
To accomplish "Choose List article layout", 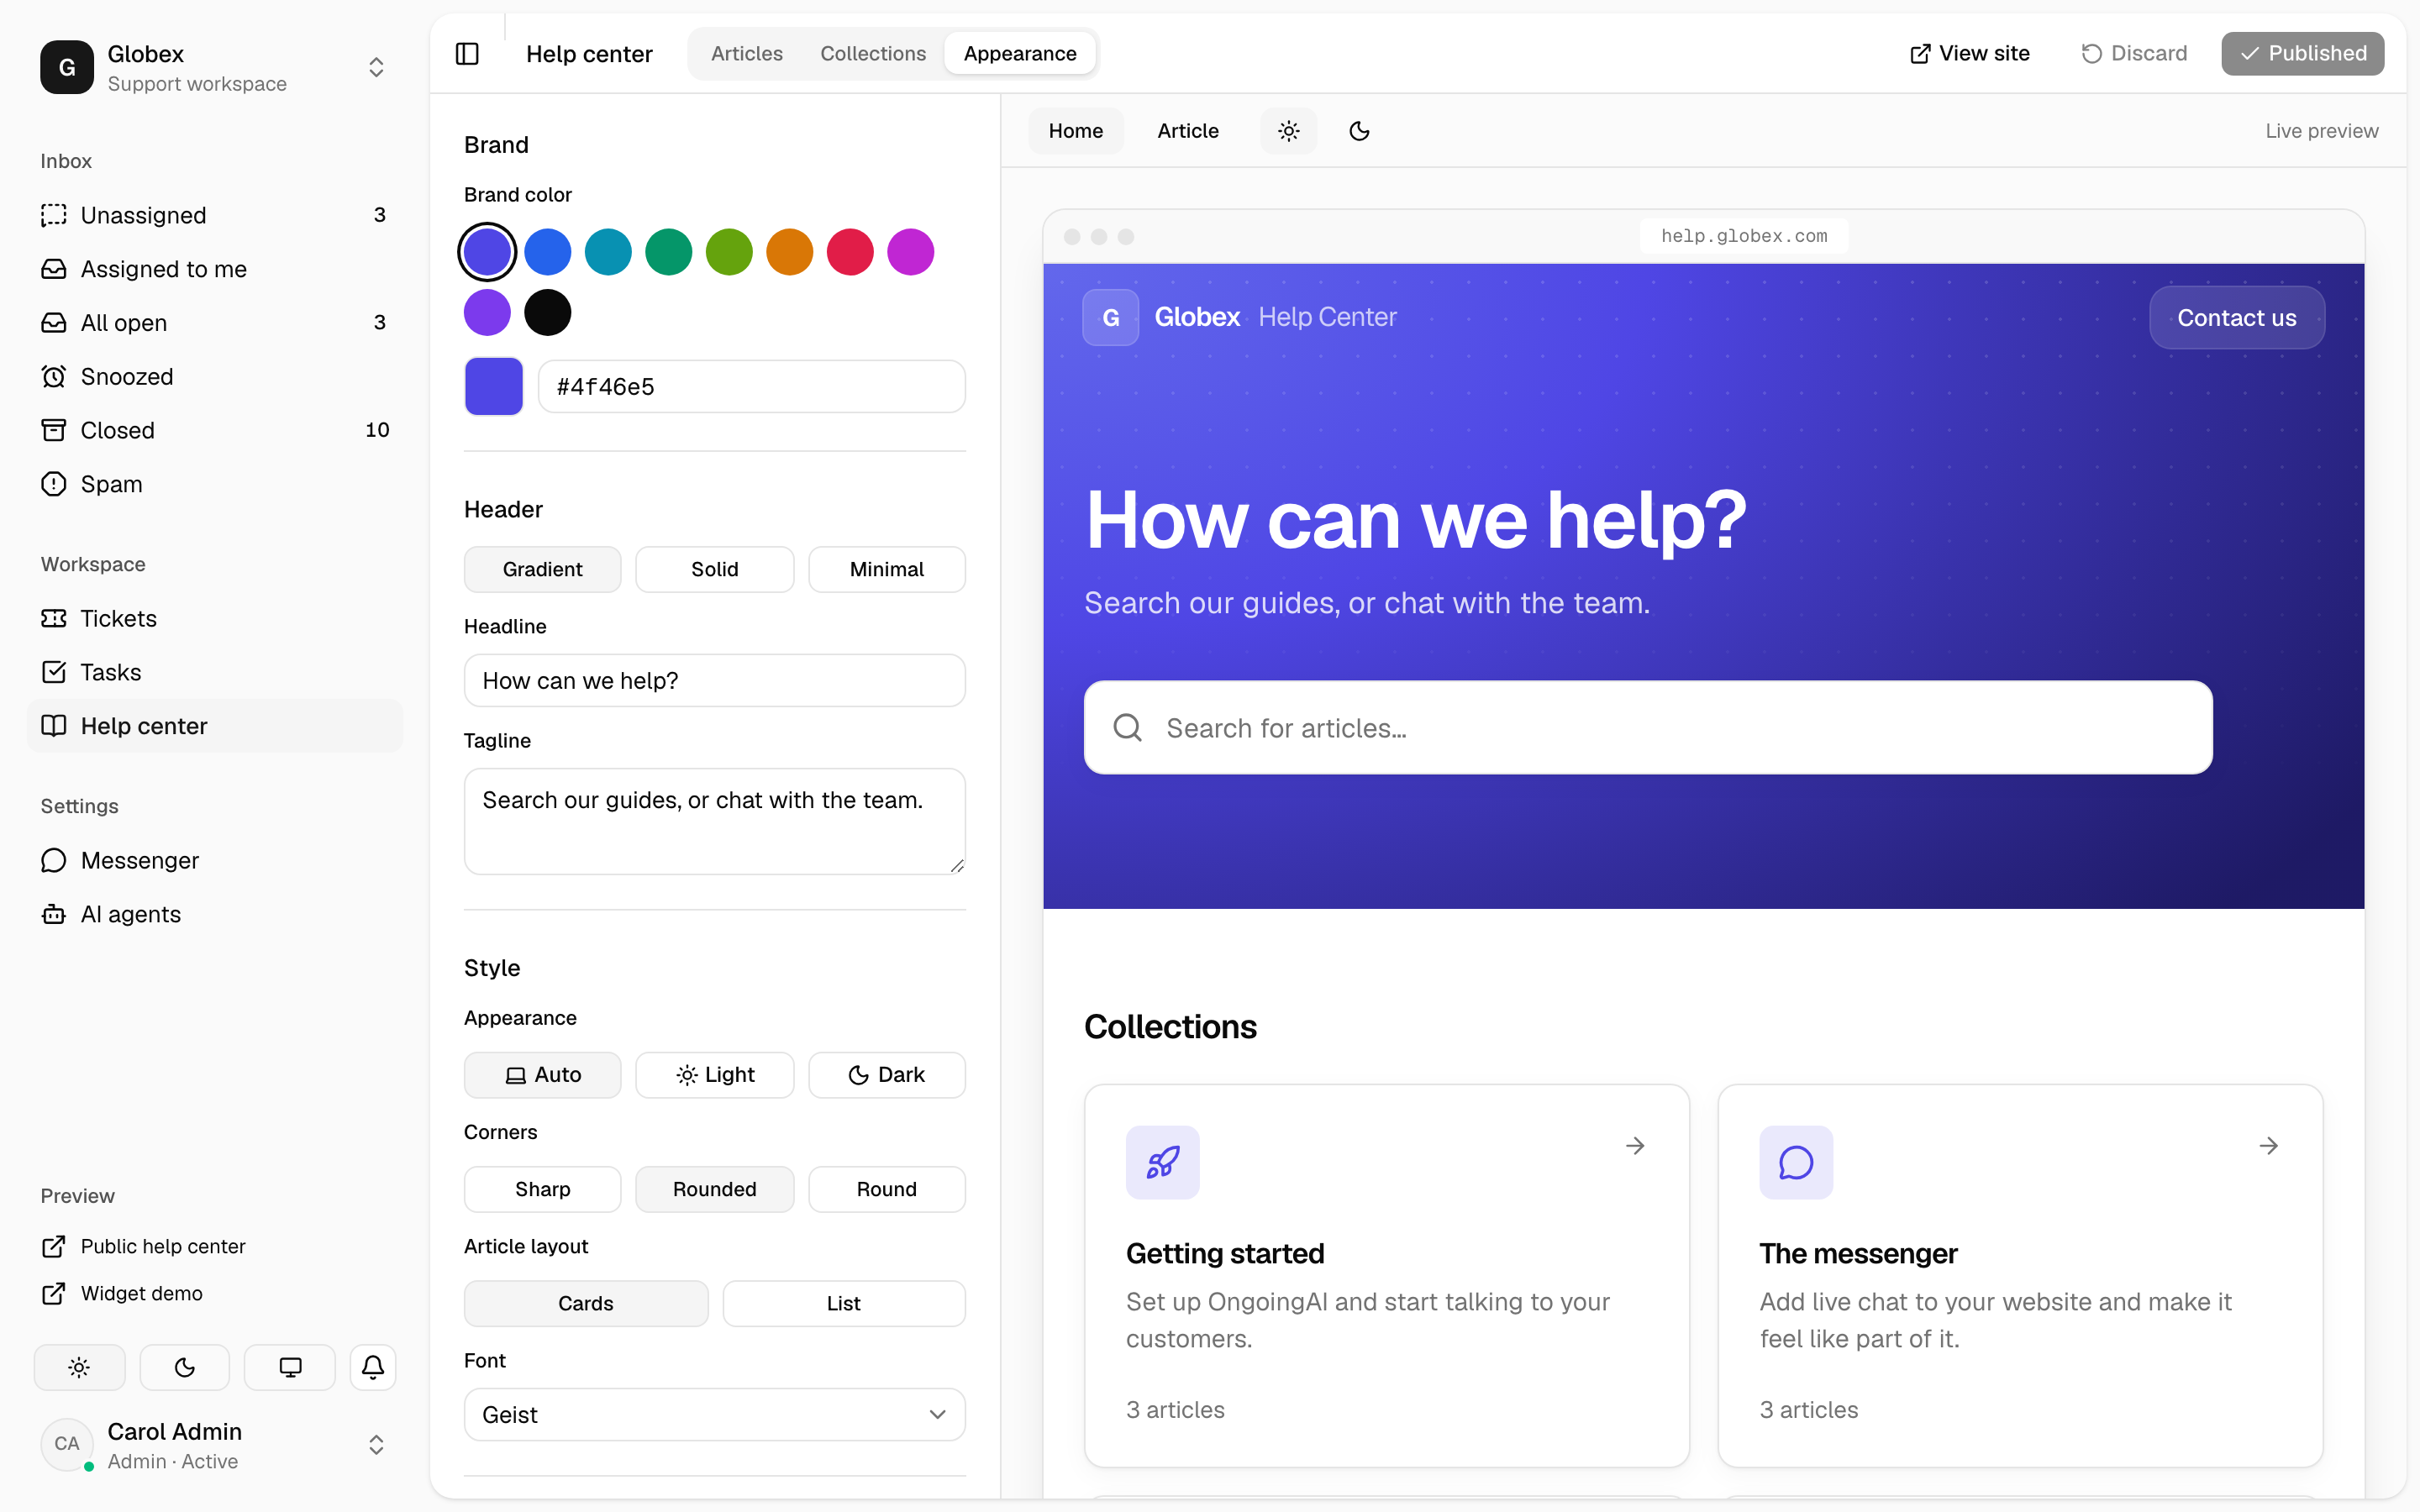I will tap(843, 1303).
